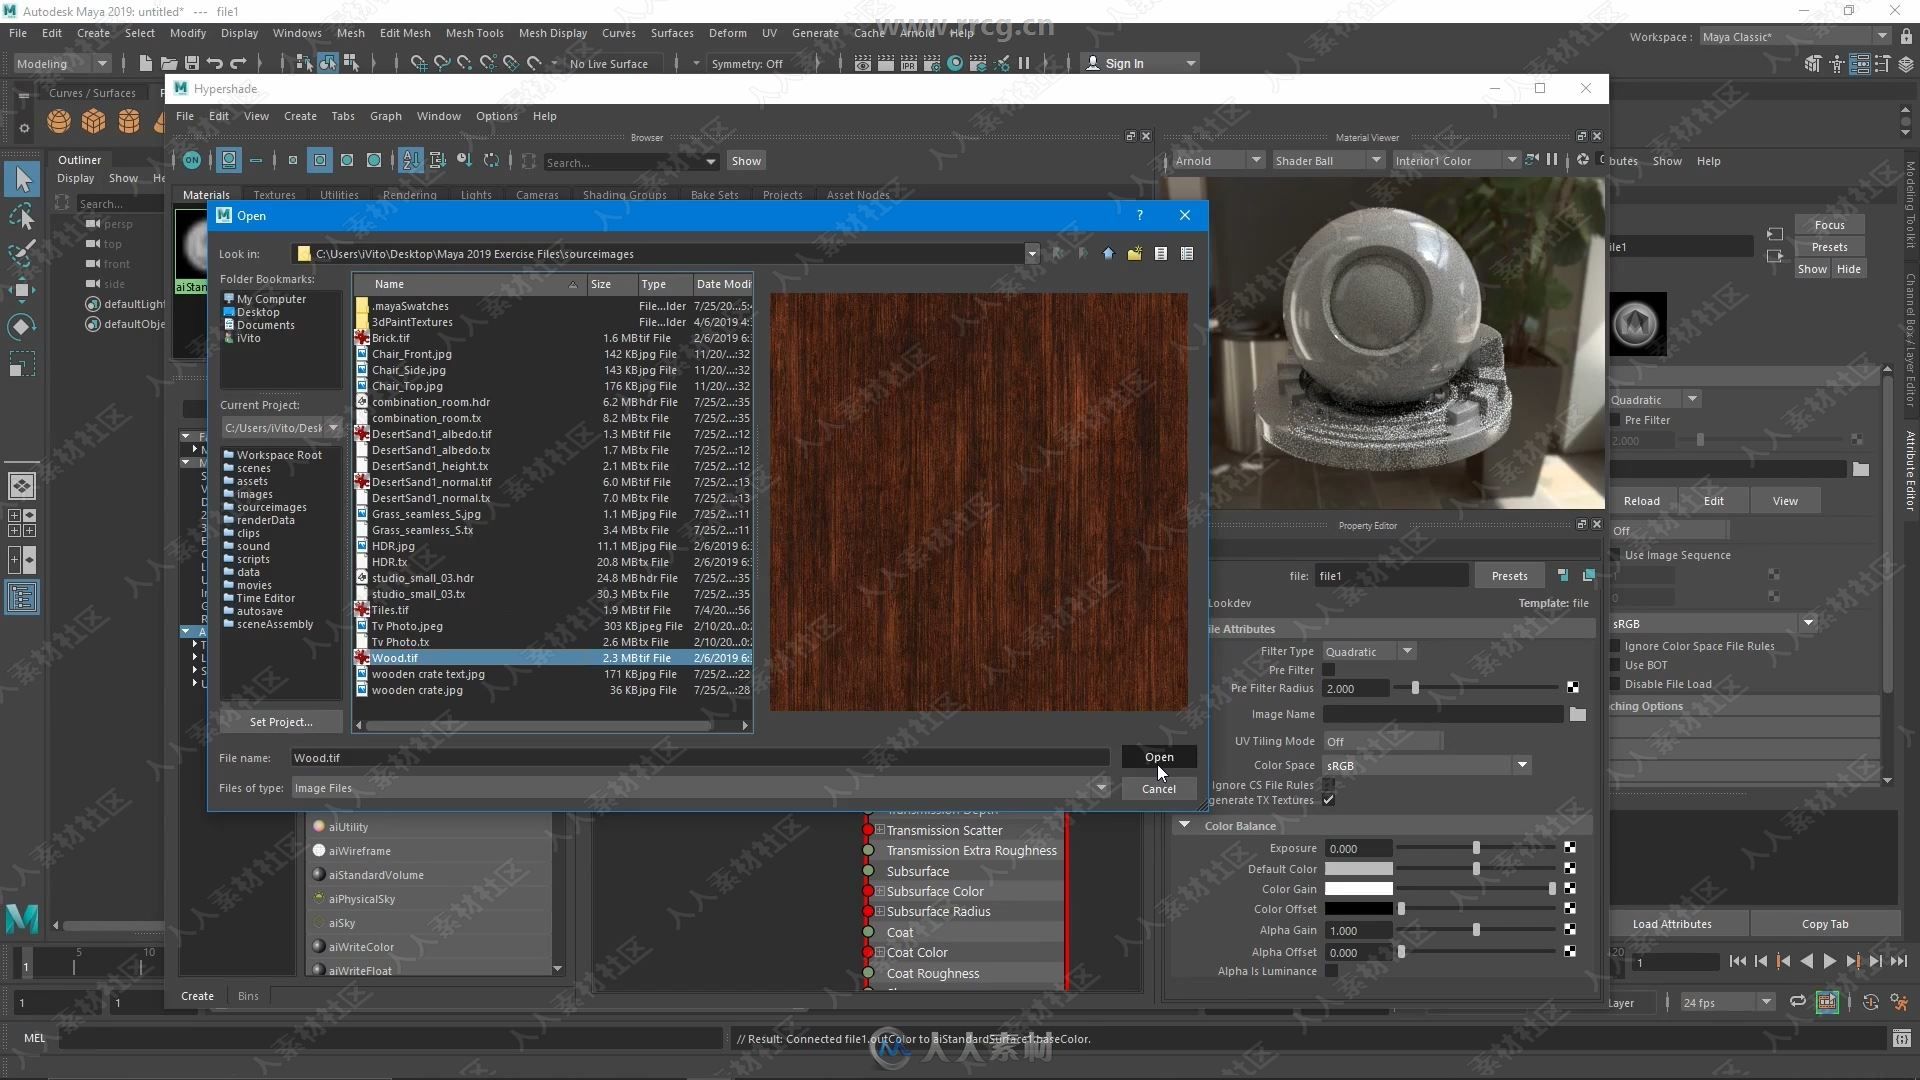Toggle Ignore Color Space File Rules checkbox
The image size is (1920, 1080).
tap(1615, 646)
